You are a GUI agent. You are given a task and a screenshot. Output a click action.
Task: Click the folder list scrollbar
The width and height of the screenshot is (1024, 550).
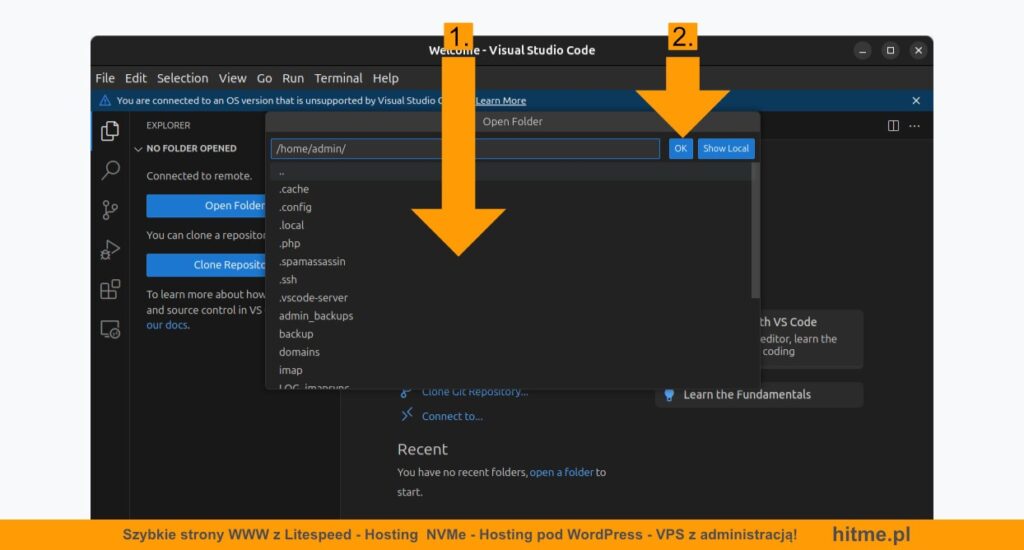[x=756, y=231]
